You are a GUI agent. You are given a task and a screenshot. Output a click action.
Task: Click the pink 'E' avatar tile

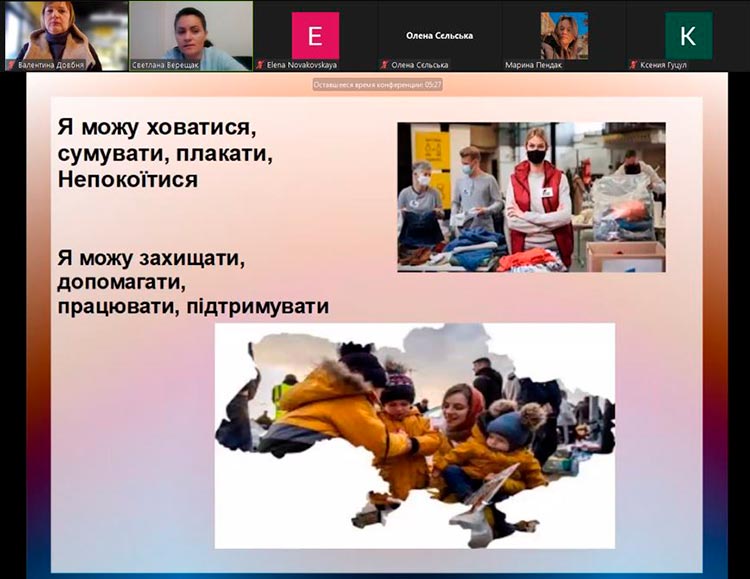tap(315, 36)
